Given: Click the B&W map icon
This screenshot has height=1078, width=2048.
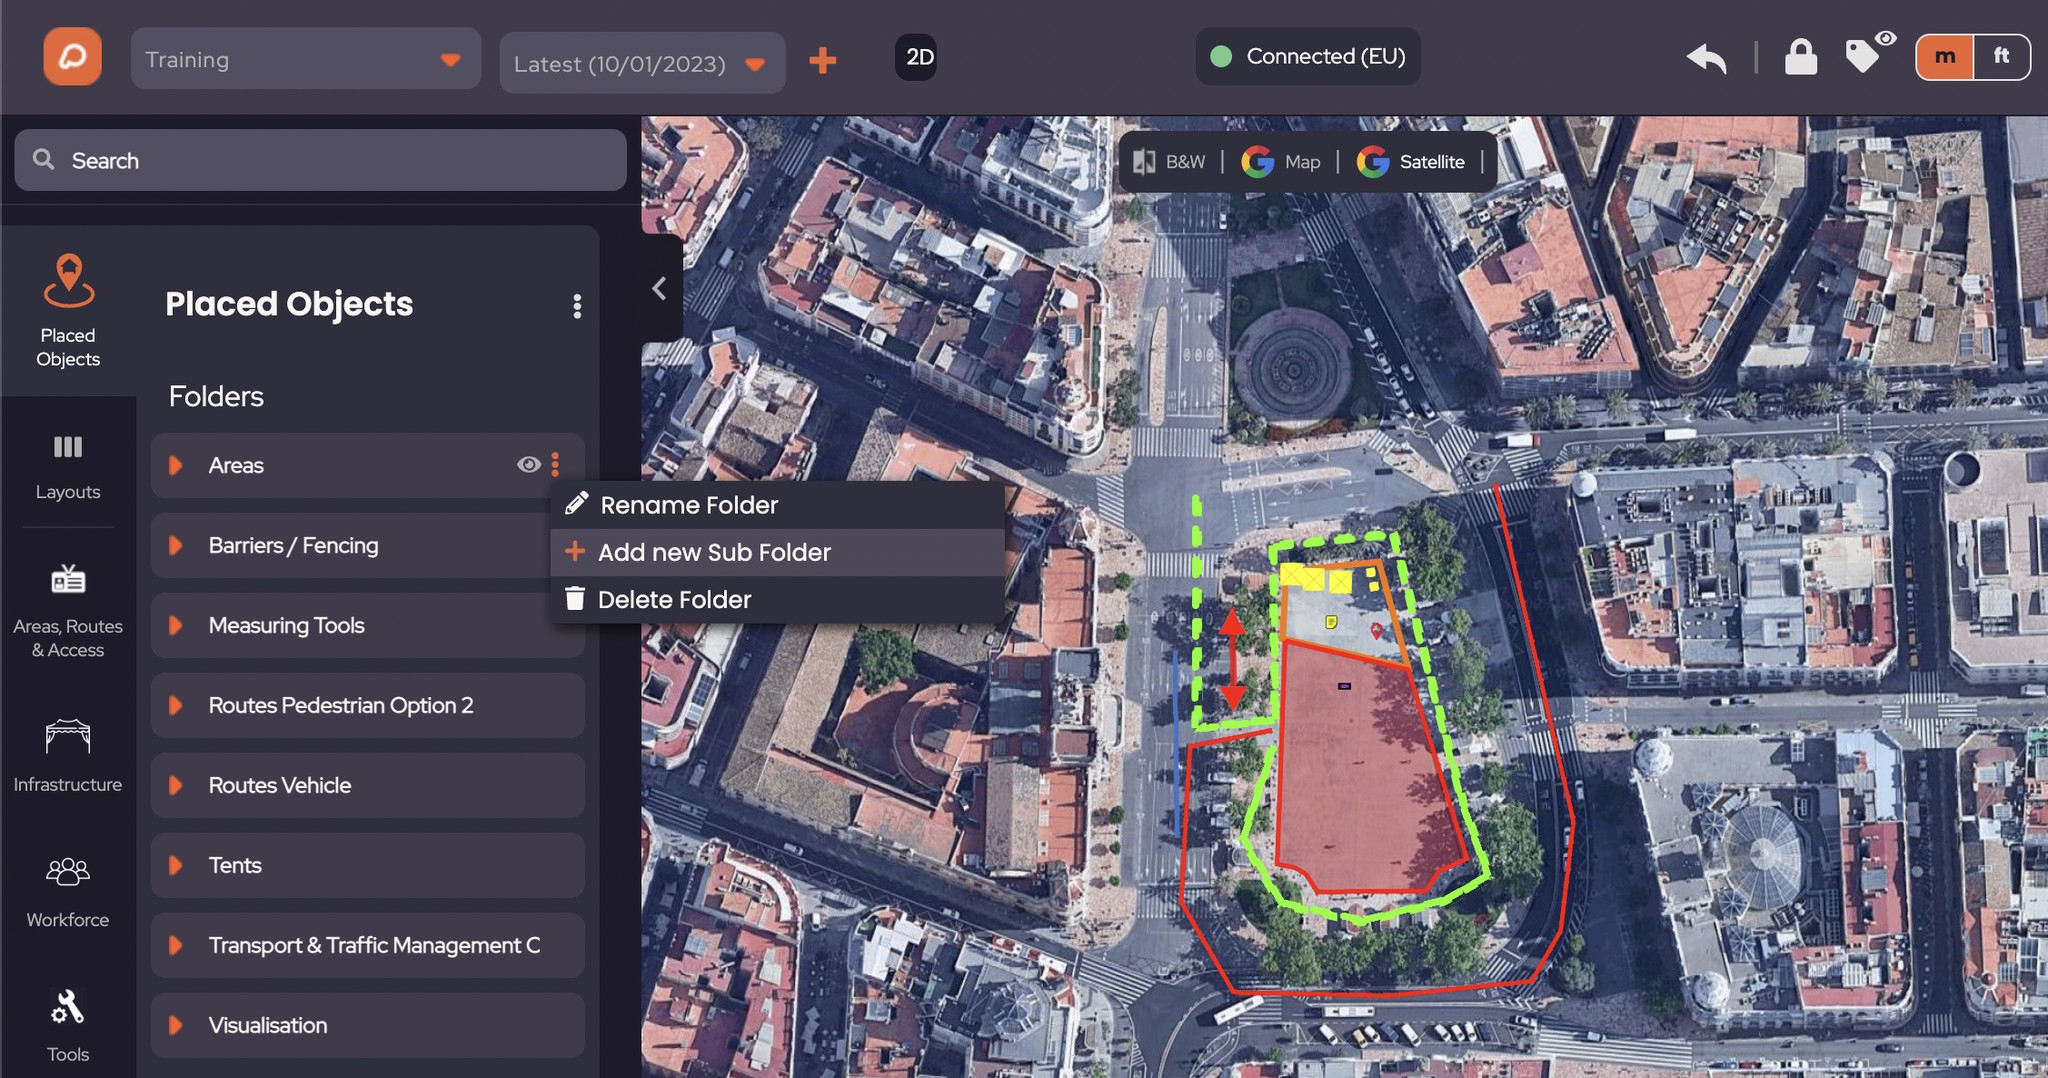Looking at the screenshot, I should tap(1144, 161).
